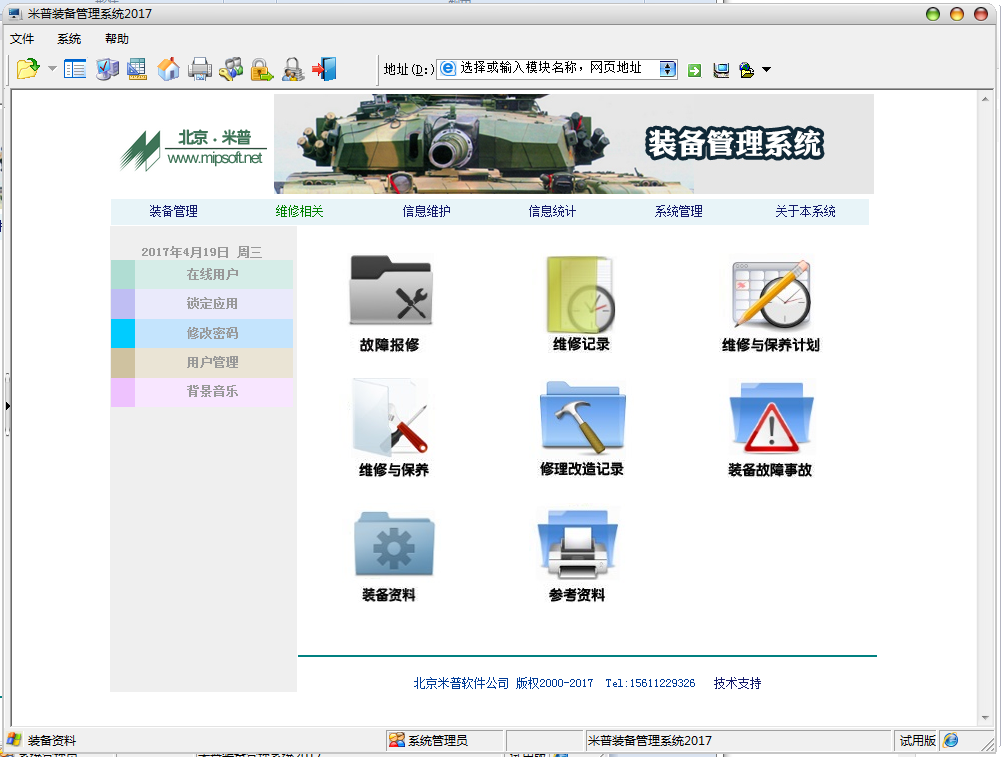Open the 参考资料 printer folder icon
Screen dimensions: 1001x757
point(578,543)
